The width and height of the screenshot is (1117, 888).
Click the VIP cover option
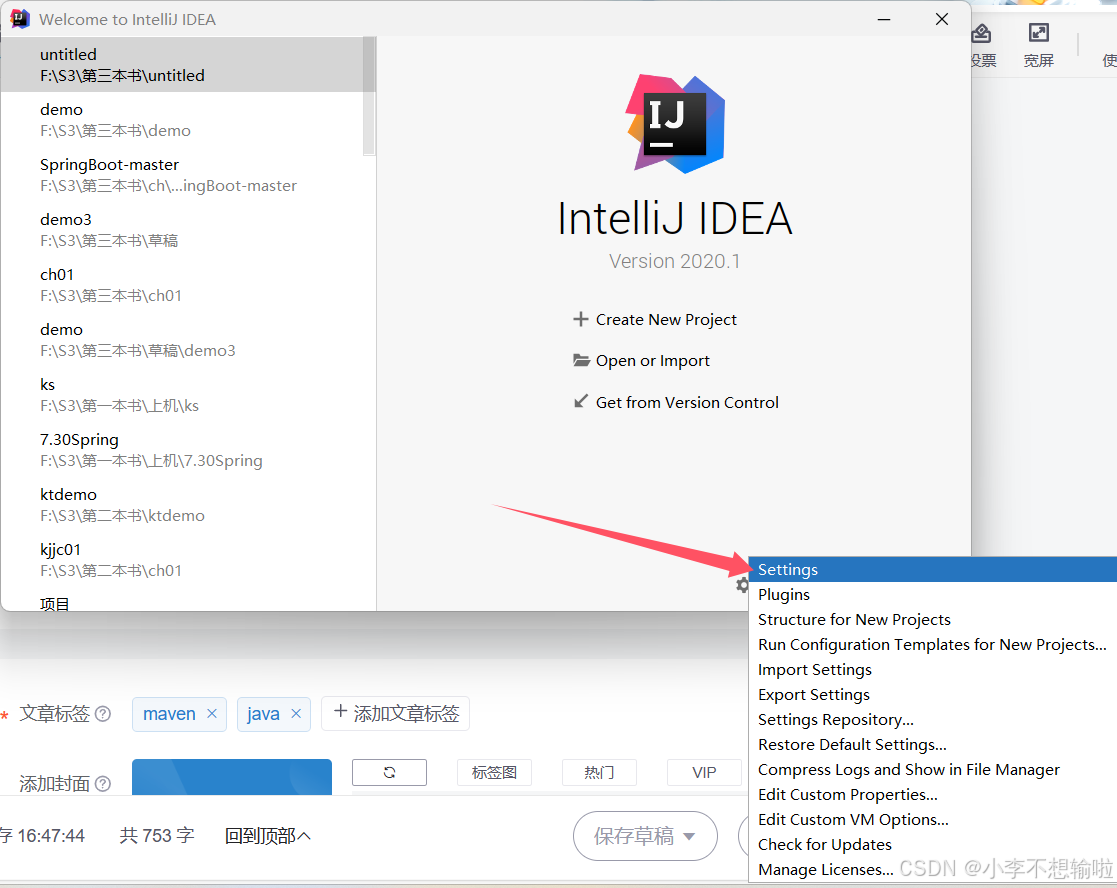coord(704,773)
